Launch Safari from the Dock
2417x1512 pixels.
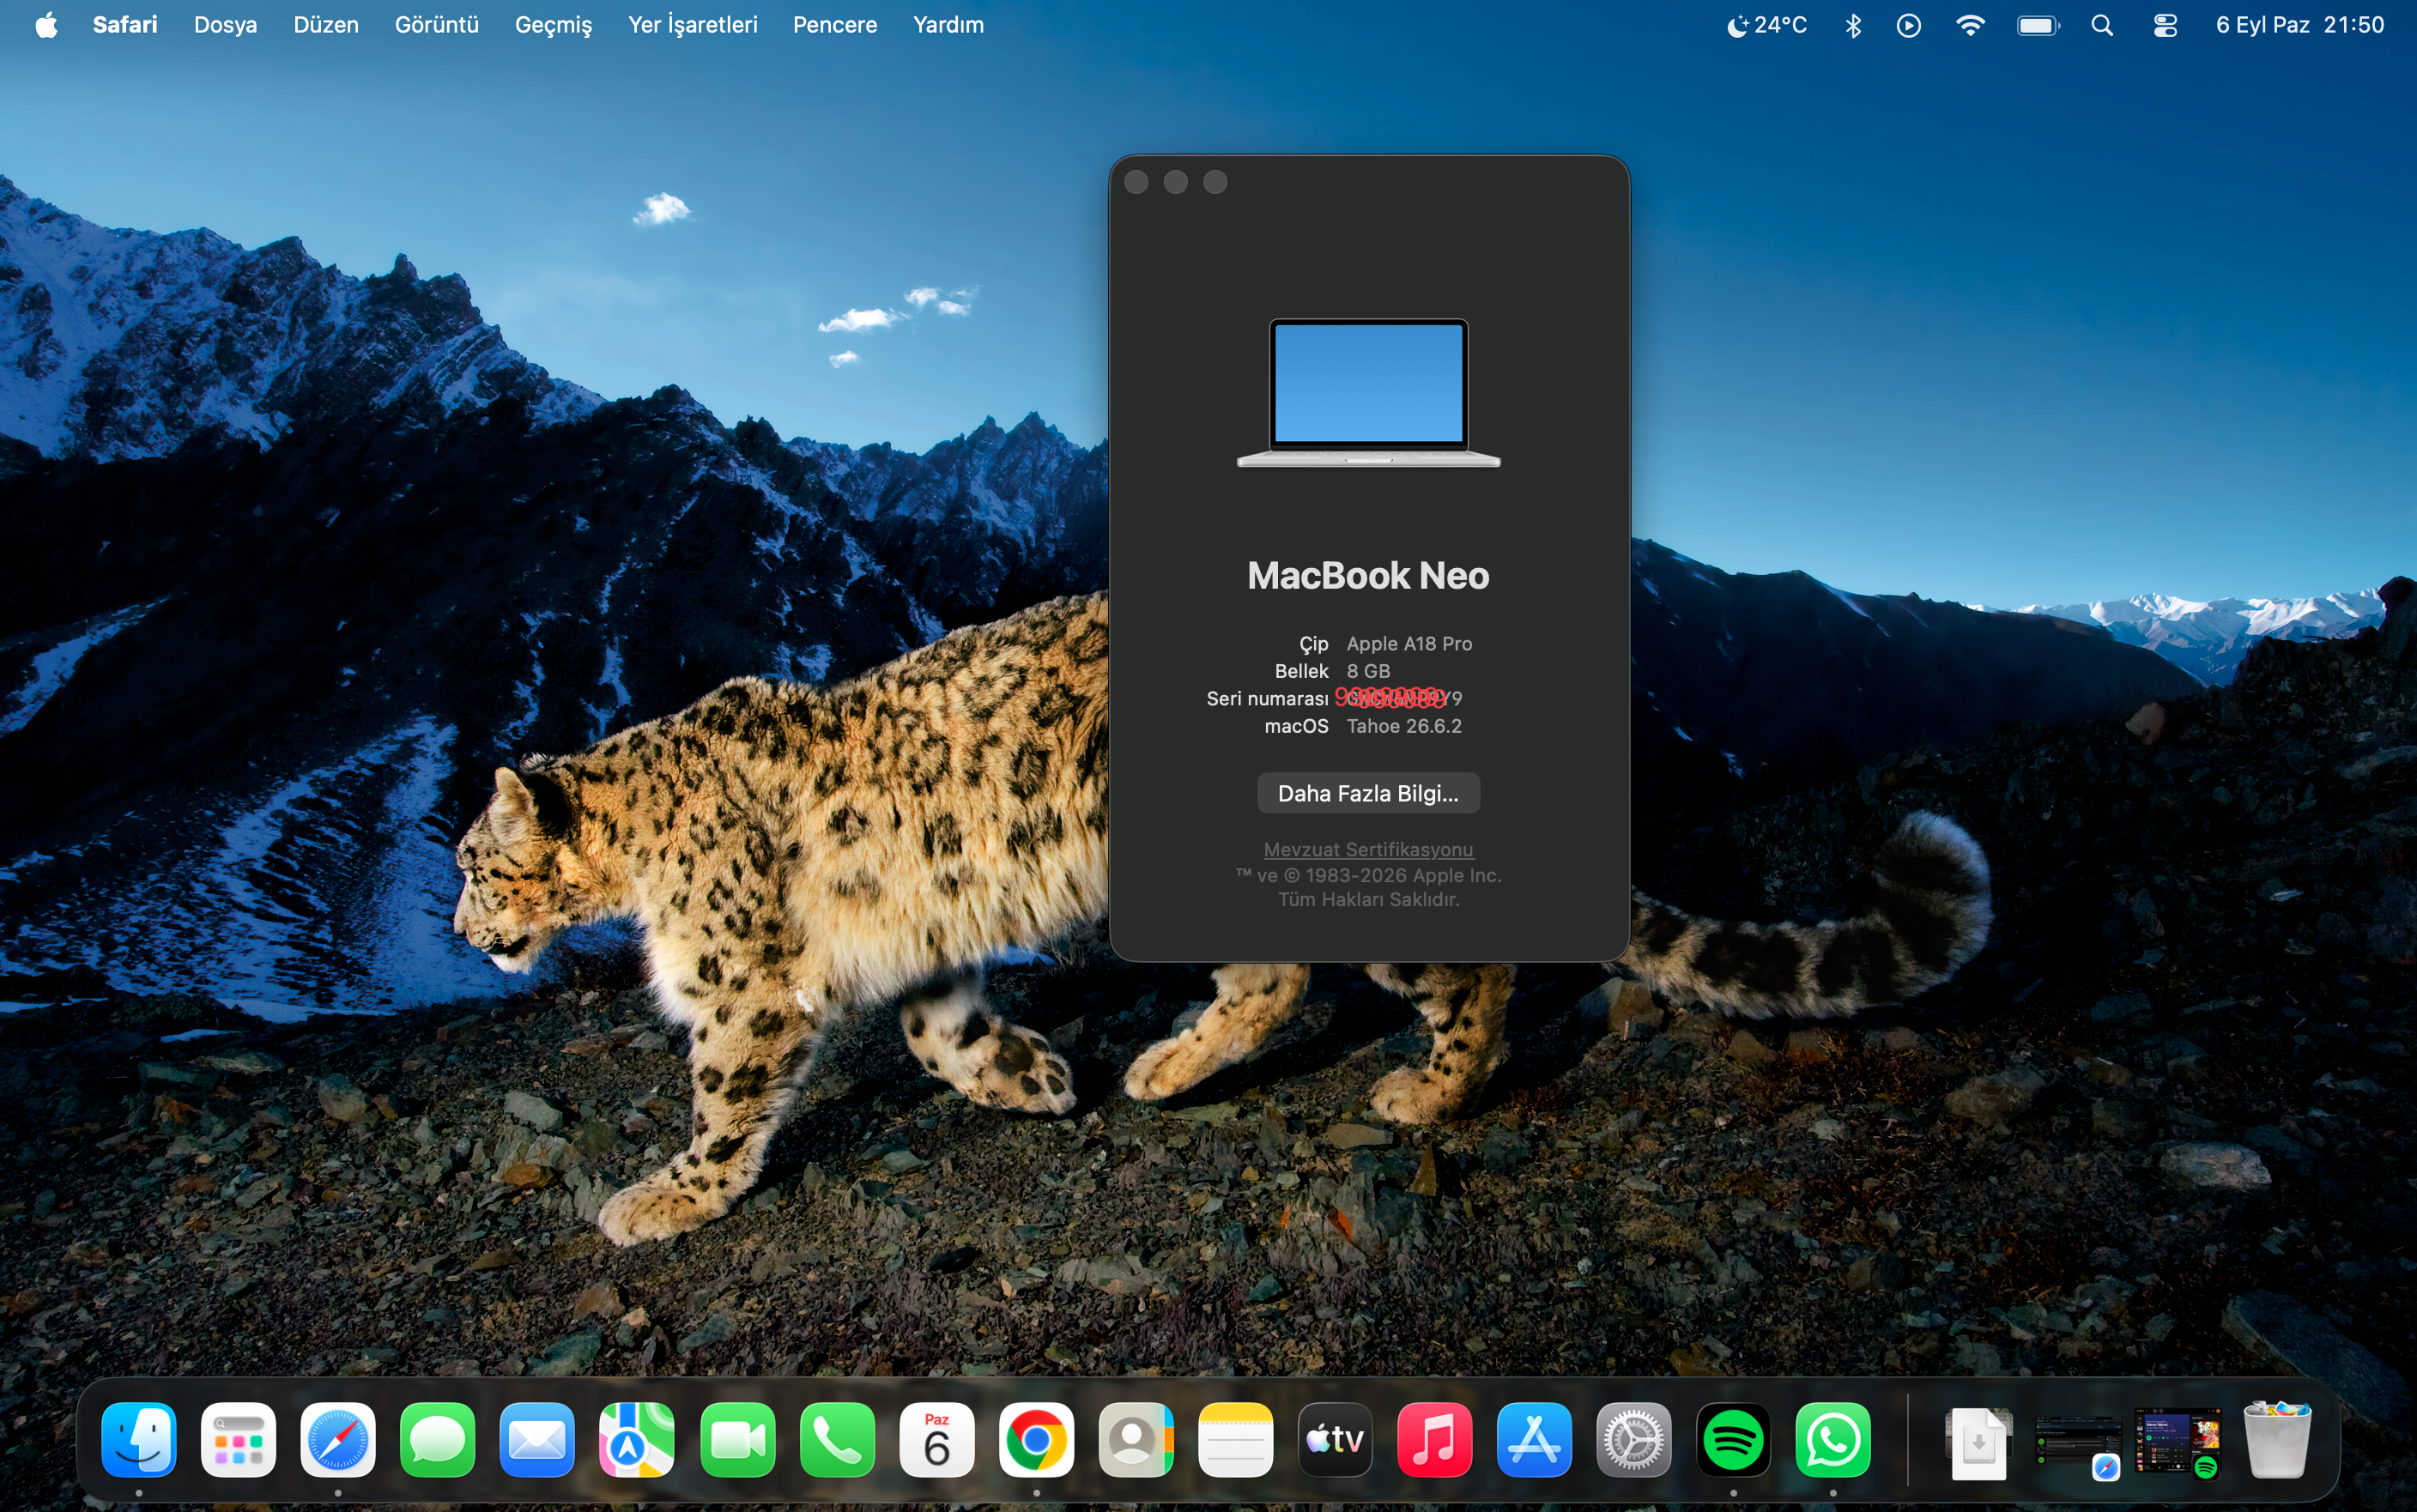tap(338, 1440)
